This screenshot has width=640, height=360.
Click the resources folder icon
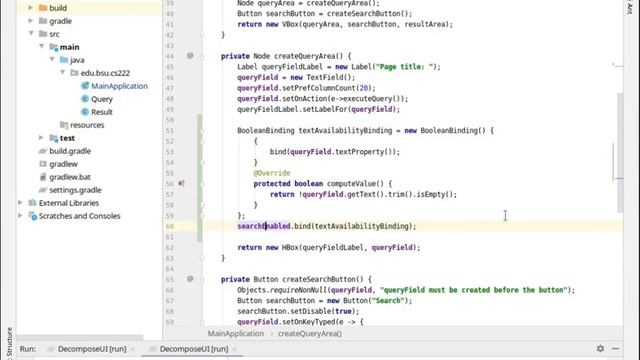(x=64, y=125)
